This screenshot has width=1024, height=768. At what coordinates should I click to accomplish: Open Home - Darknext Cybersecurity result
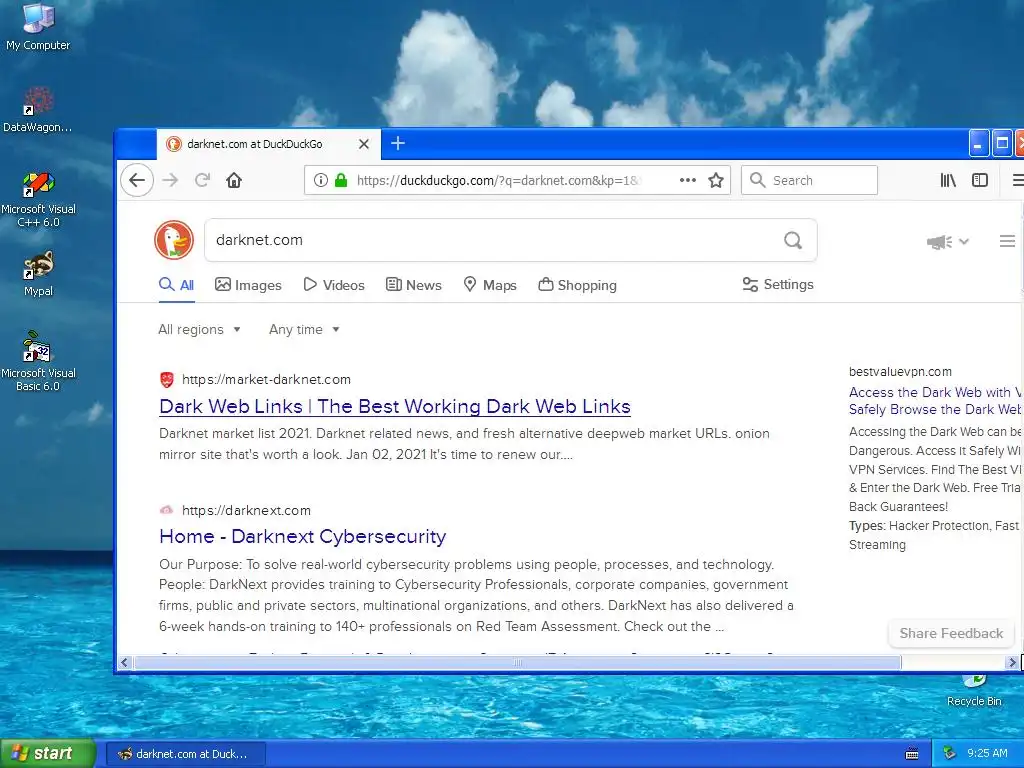302,536
